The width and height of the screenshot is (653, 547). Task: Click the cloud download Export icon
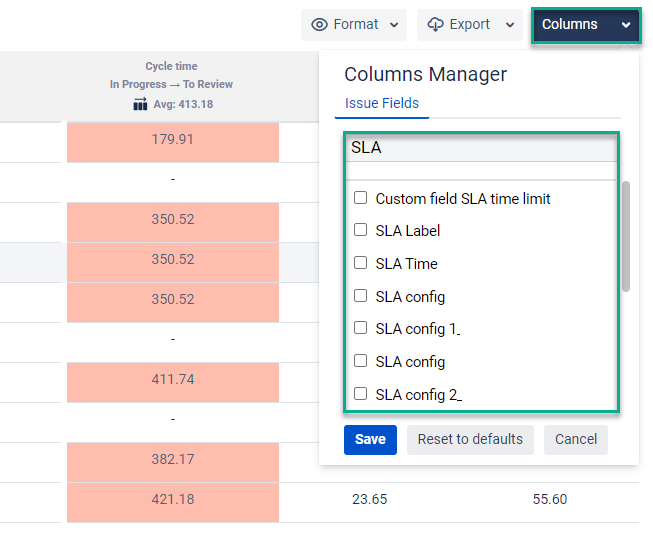pyautogui.click(x=436, y=25)
